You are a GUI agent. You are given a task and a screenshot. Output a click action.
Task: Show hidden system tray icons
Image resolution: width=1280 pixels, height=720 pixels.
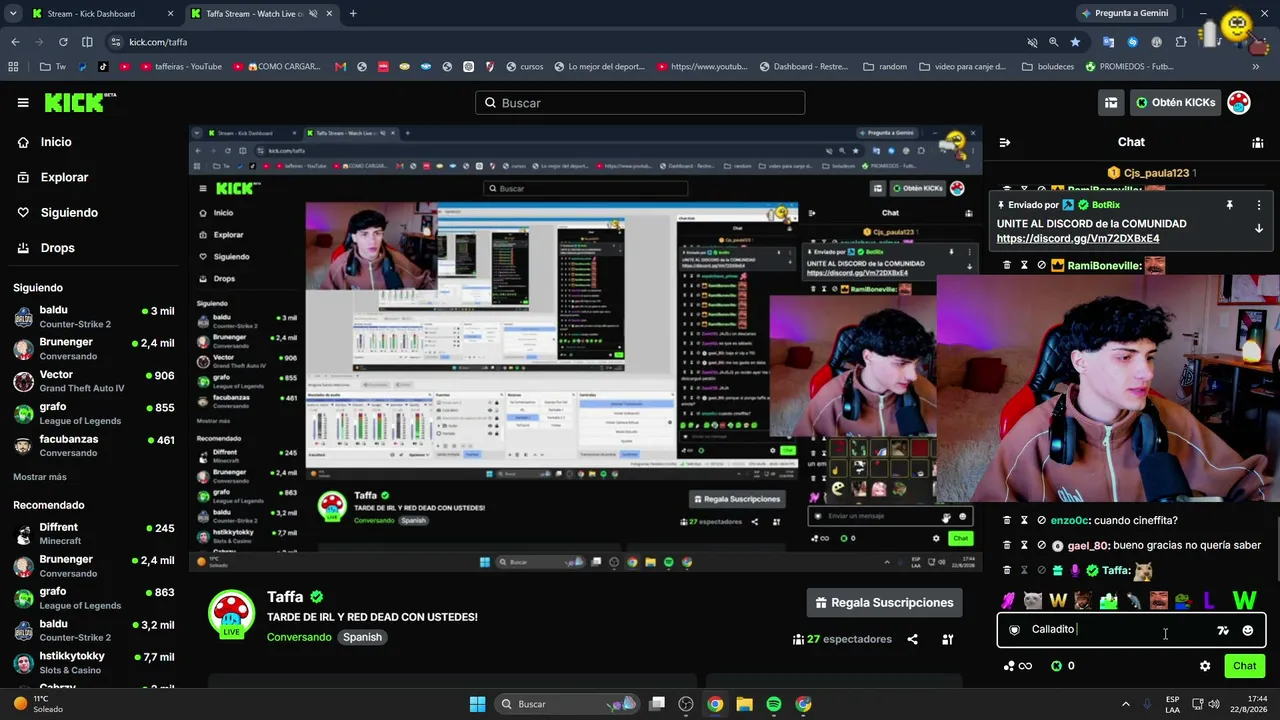pyautogui.click(x=1126, y=704)
